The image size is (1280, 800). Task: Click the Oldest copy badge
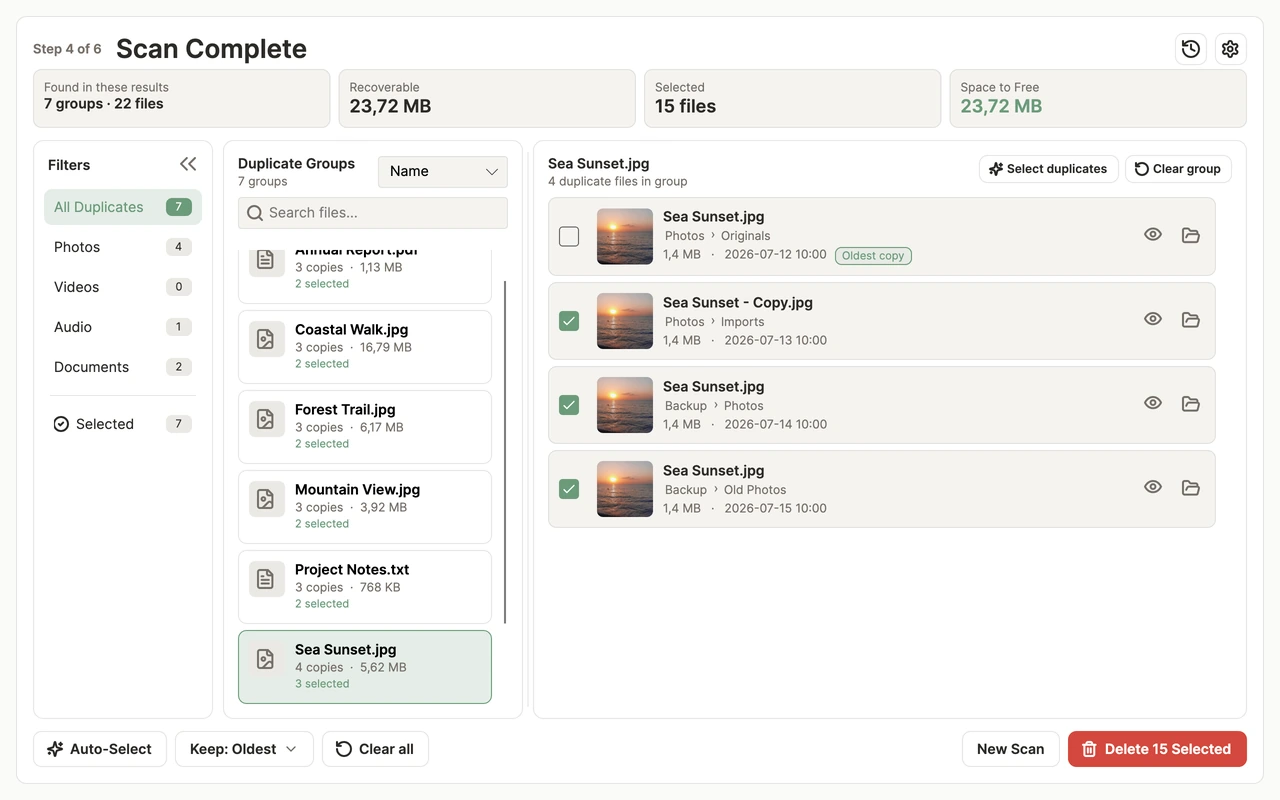[x=873, y=256]
